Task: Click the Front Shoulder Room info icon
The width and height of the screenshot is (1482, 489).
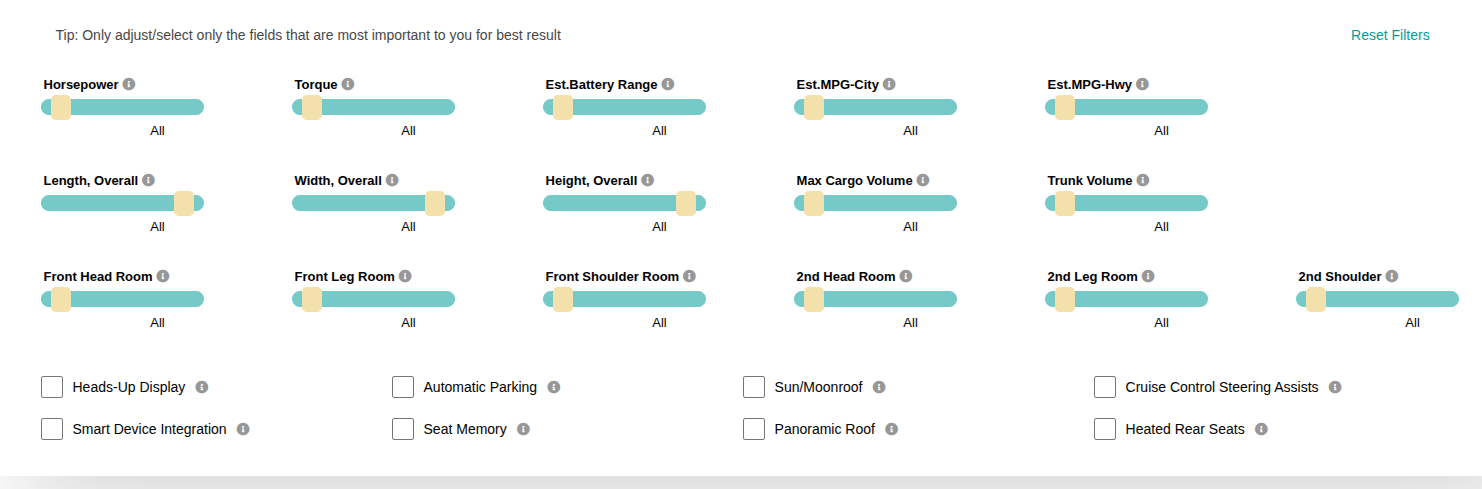Action: click(689, 276)
